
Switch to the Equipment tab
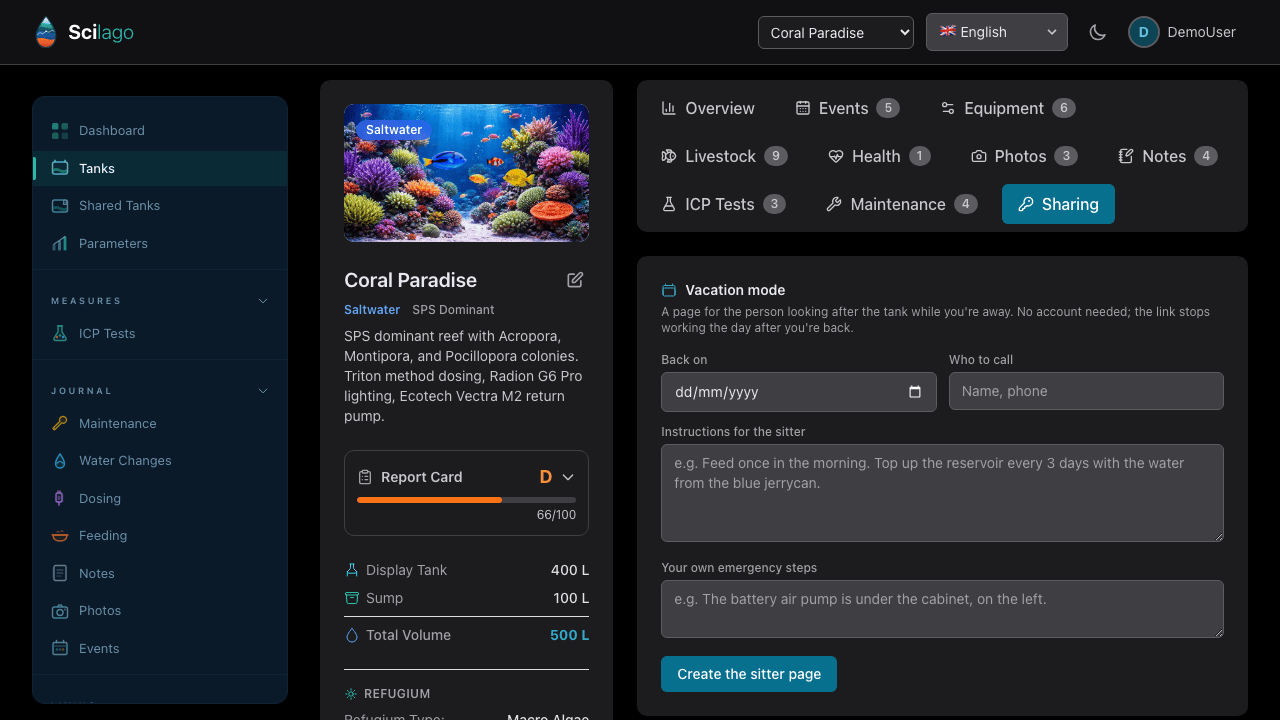click(1008, 108)
